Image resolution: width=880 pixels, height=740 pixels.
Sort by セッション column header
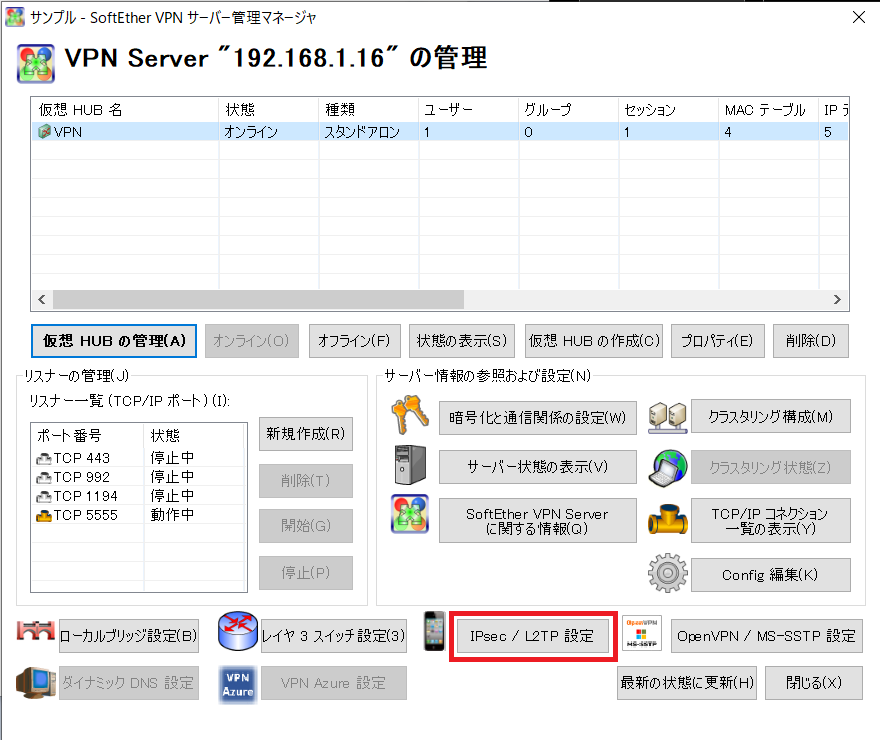click(x=668, y=109)
